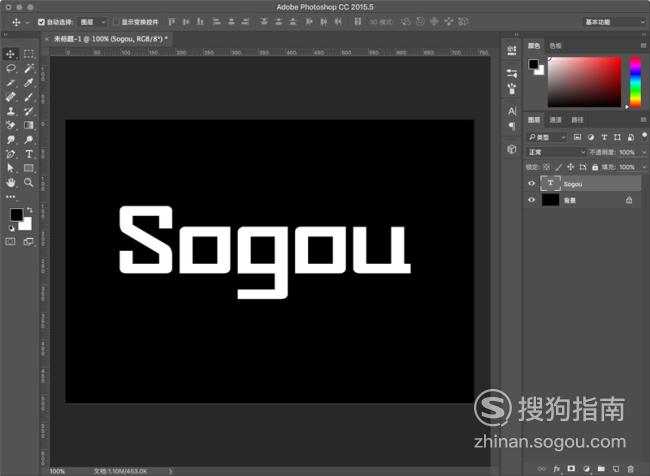The image size is (650, 476).
Task: Hide the Sogou text layer eye icon
Action: tap(531, 183)
